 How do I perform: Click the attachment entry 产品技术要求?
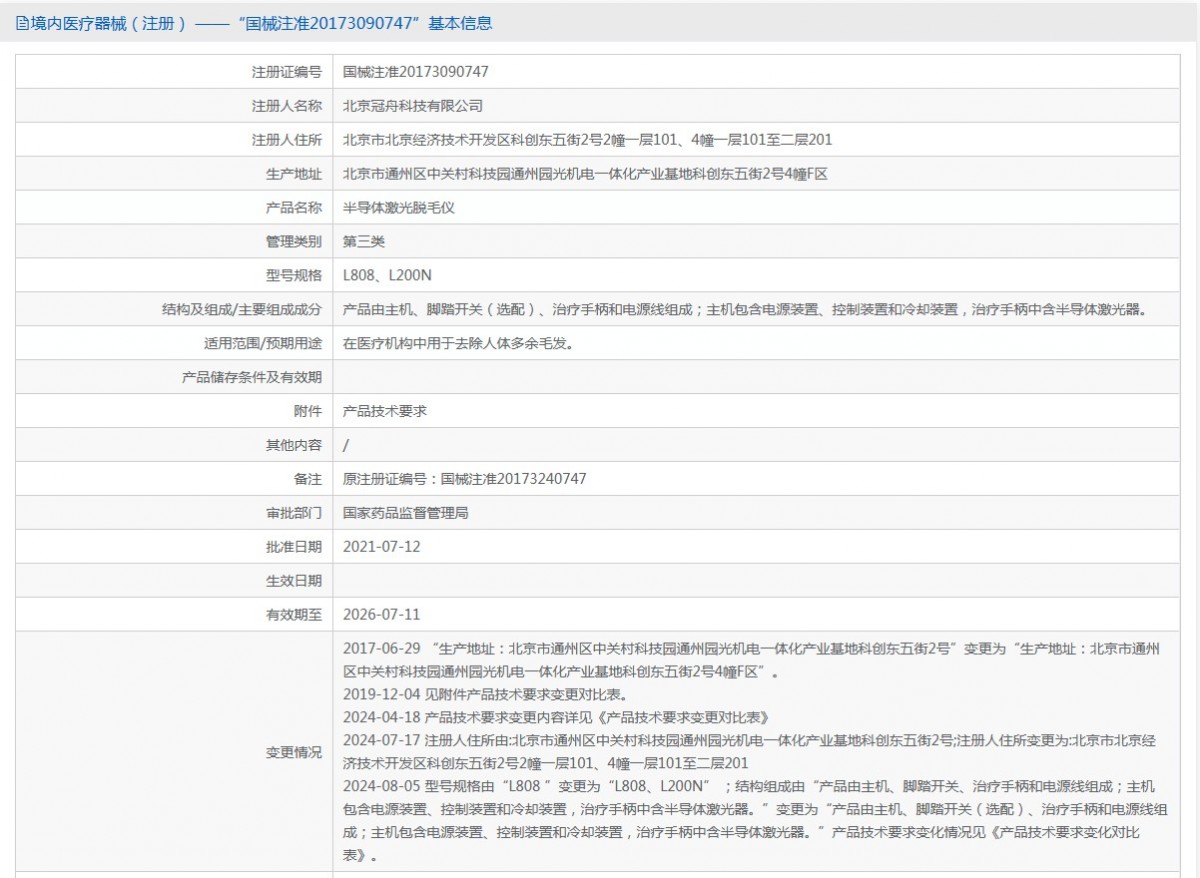385,411
